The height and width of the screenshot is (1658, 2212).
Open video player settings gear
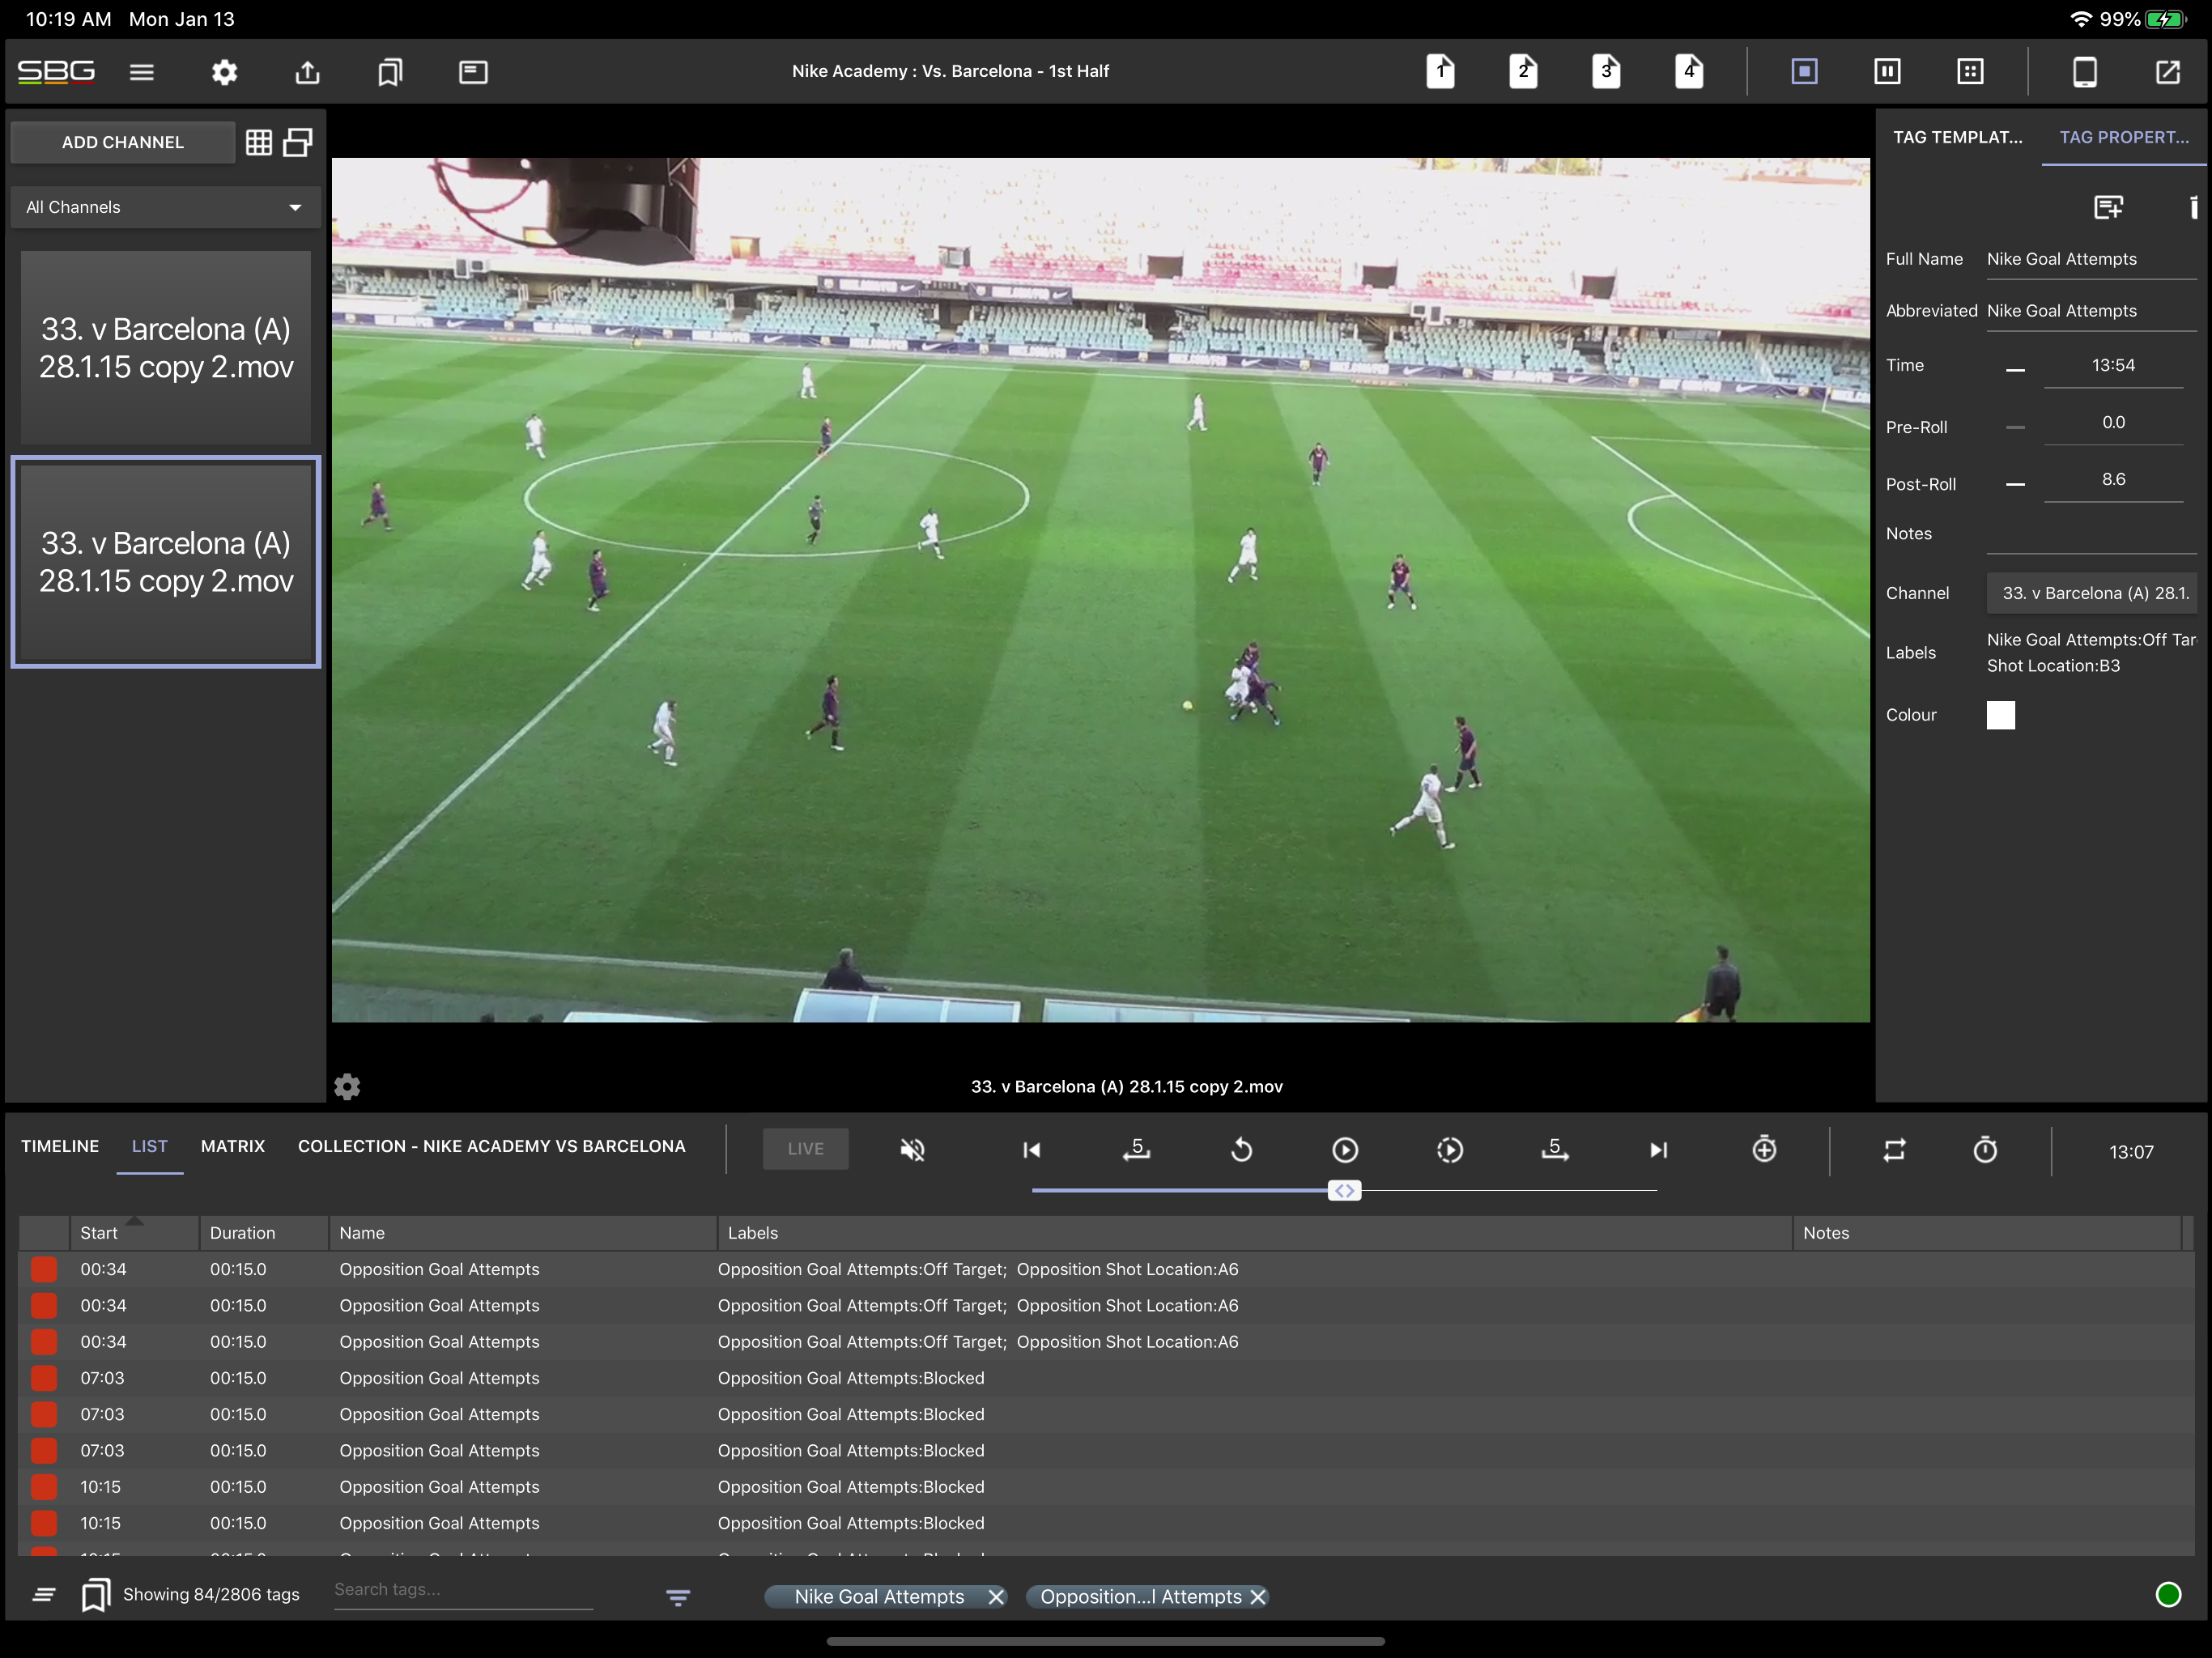click(x=347, y=1086)
